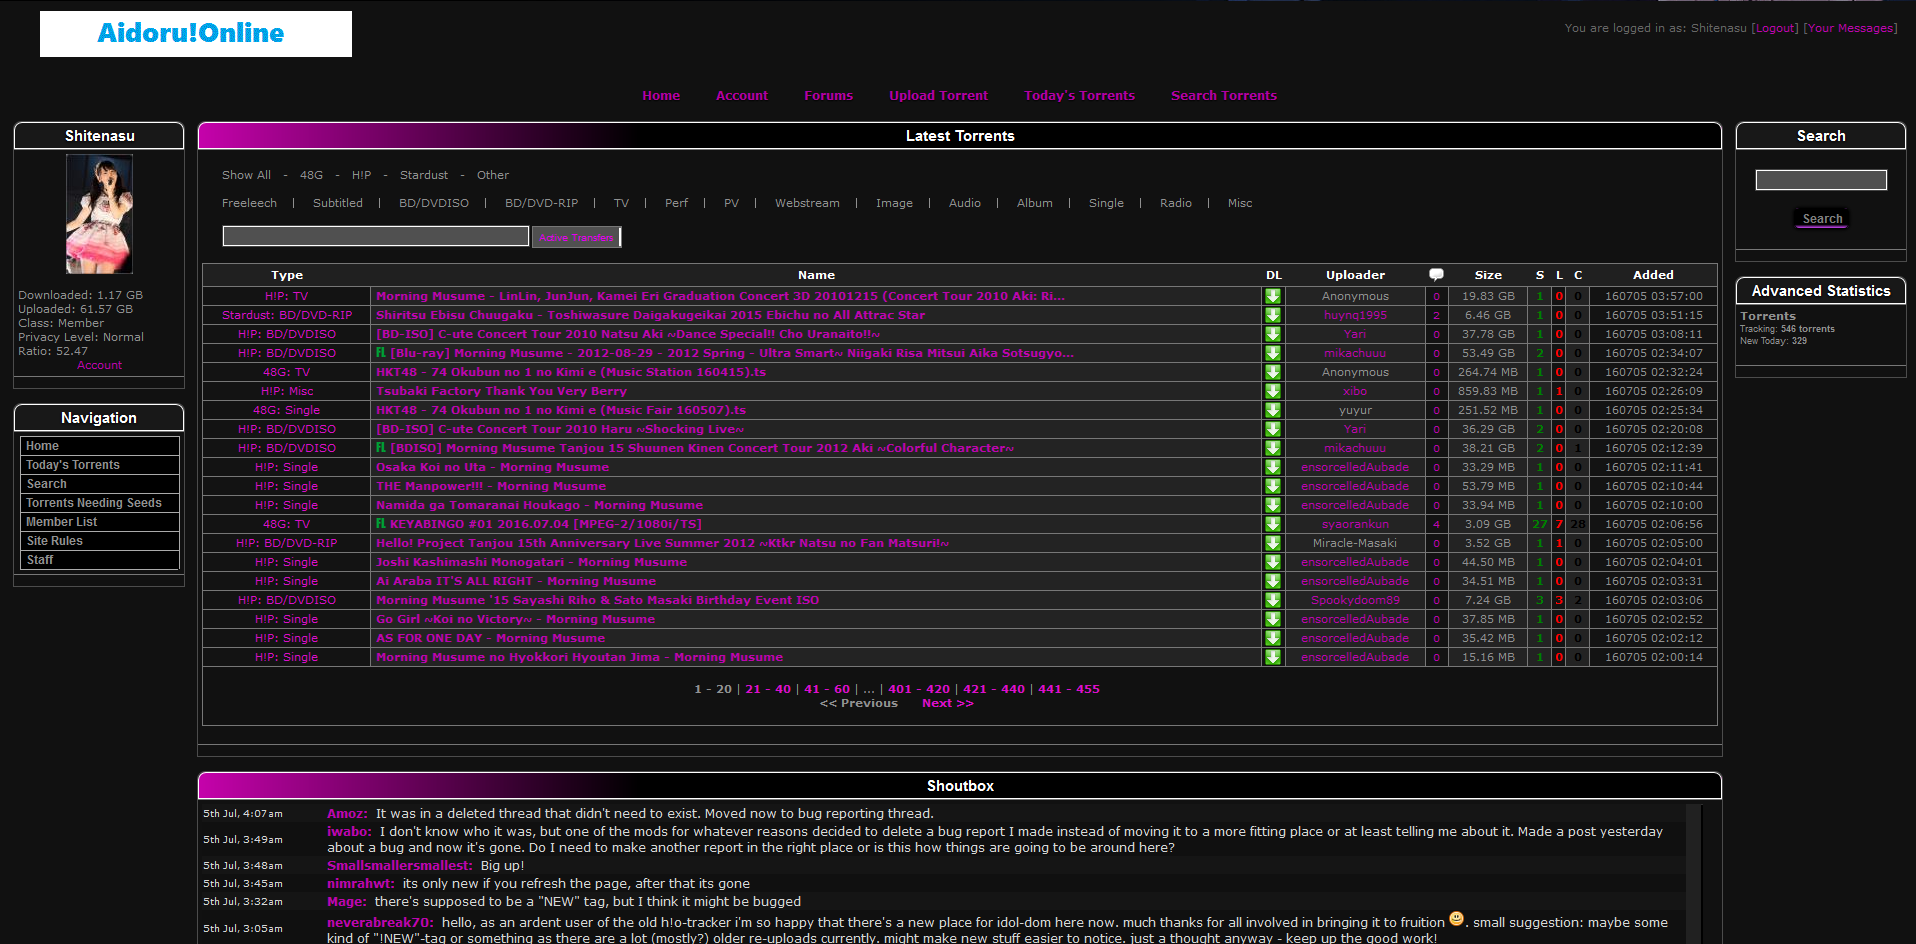The height and width of the screenshot is (944, 1916).
Task: Click green download icon for Osaka Koi no Uta
Action: pyautogui.click(x=1272, y=467)
